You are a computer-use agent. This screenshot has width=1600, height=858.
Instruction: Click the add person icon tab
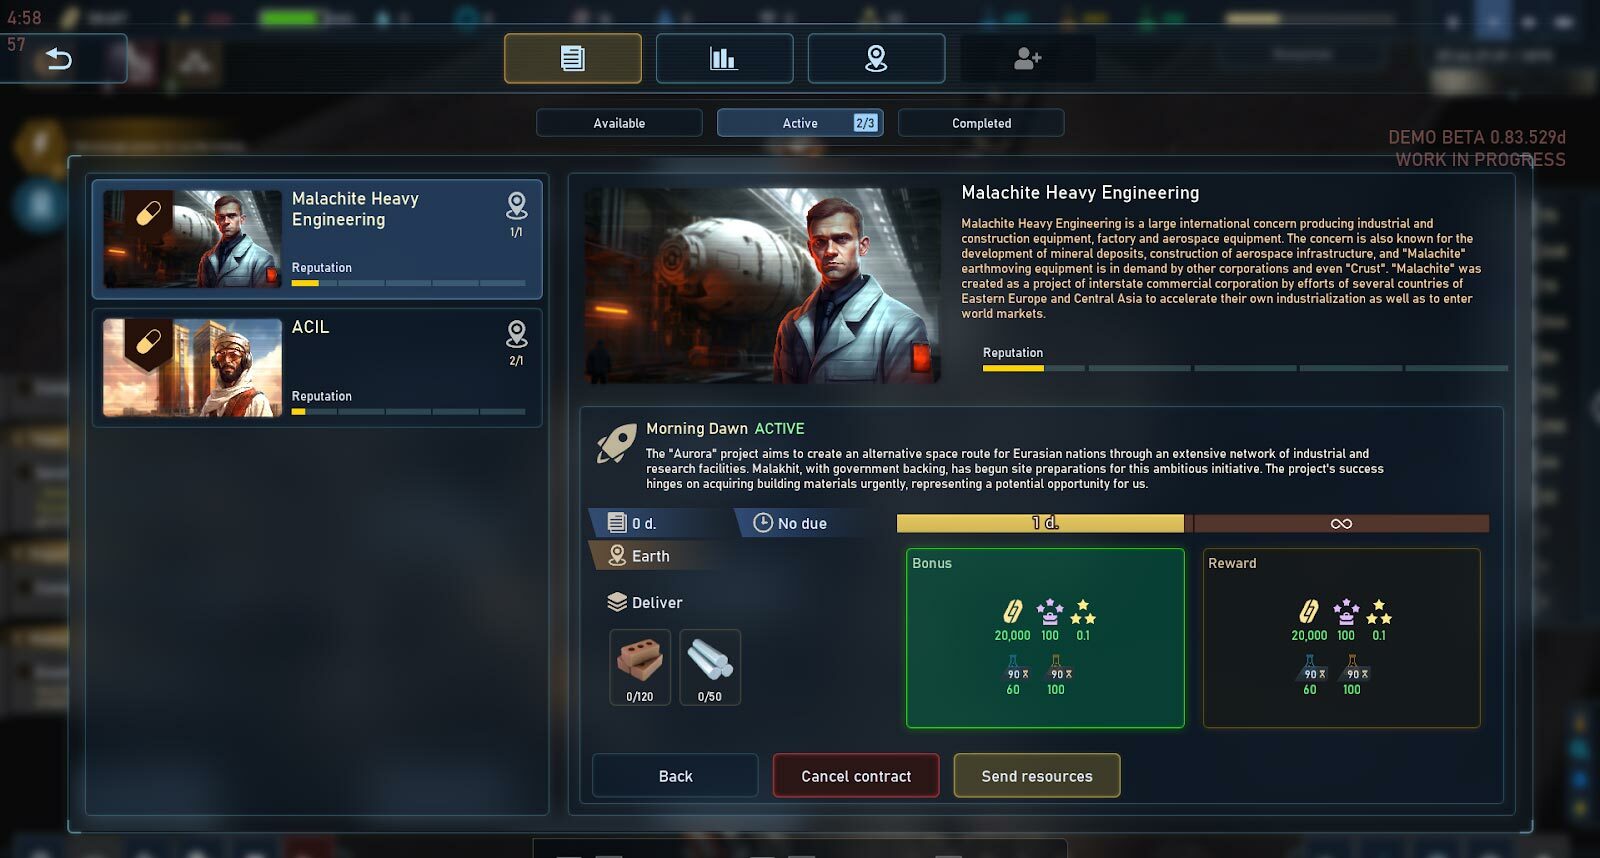[x=1028, y=58]
